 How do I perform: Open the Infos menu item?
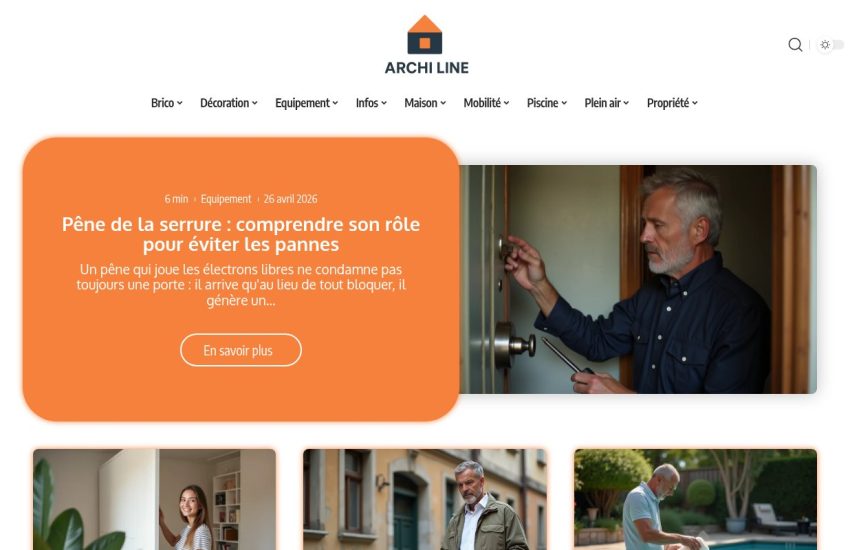371,103
